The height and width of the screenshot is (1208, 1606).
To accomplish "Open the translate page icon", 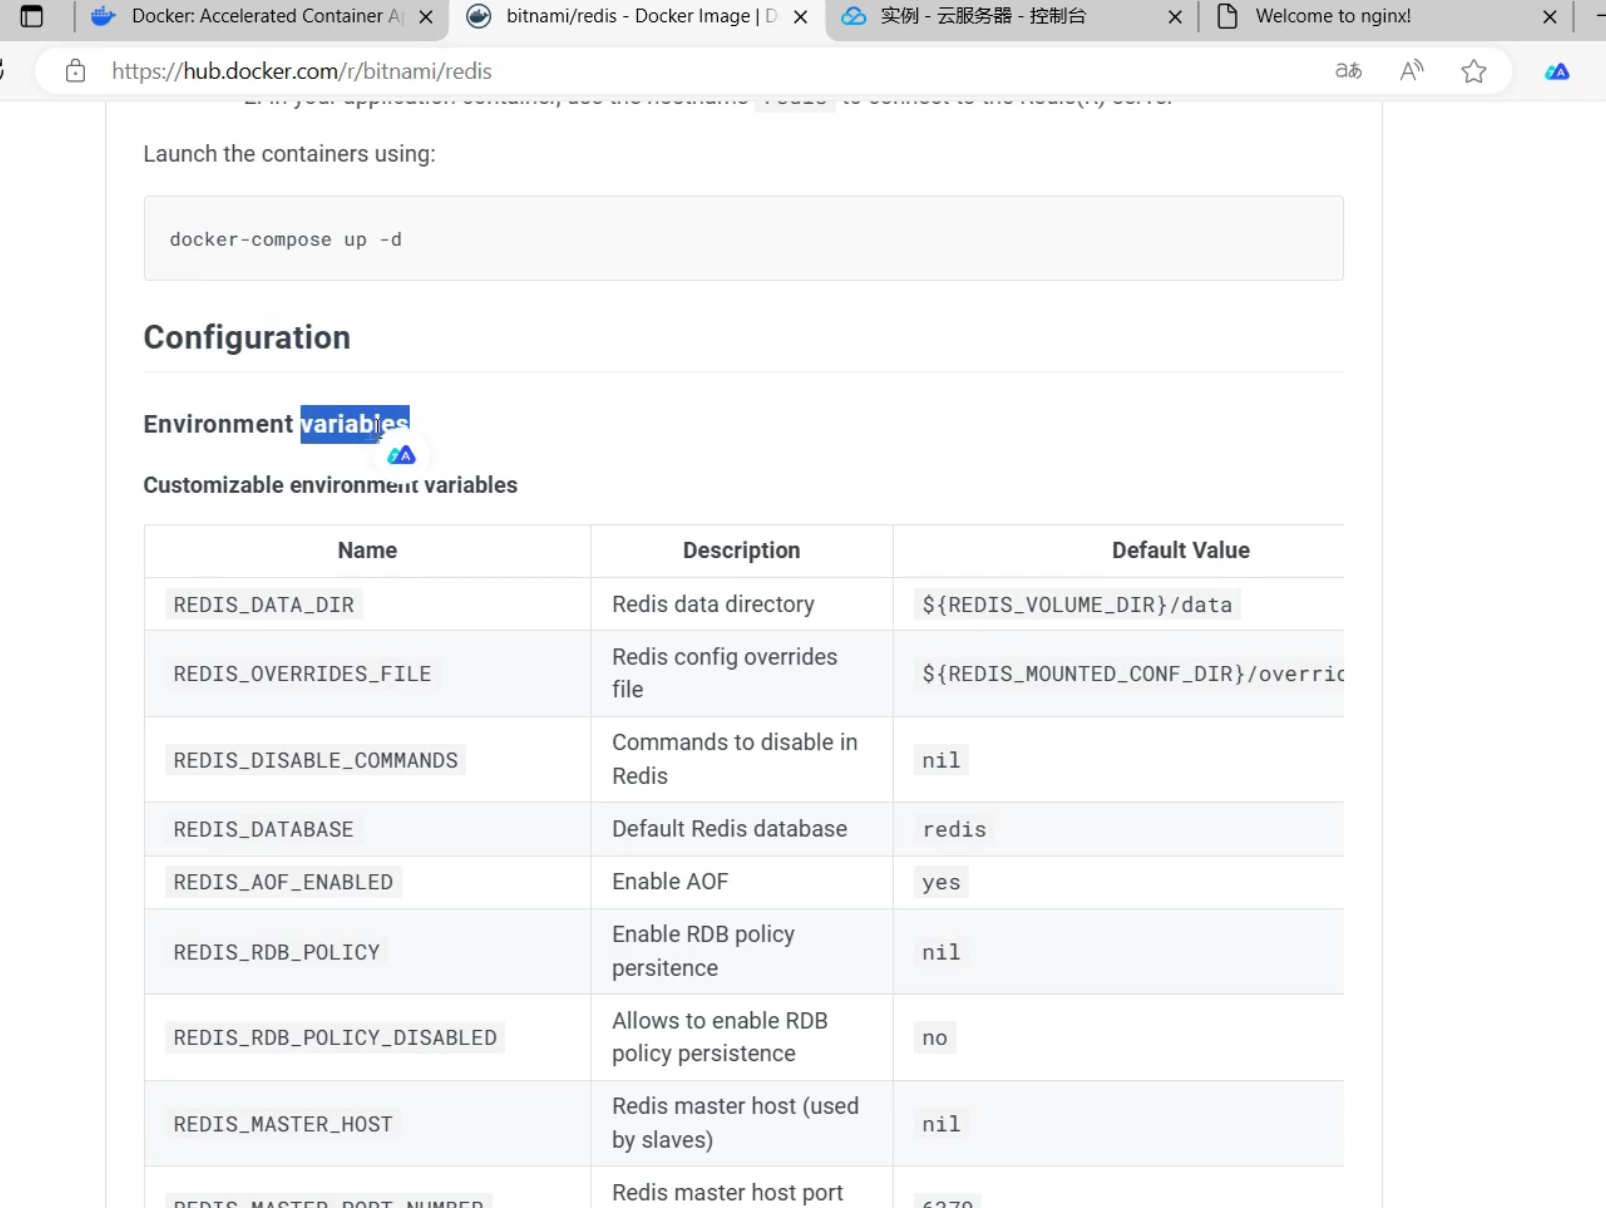I will tap(1349, 71).
